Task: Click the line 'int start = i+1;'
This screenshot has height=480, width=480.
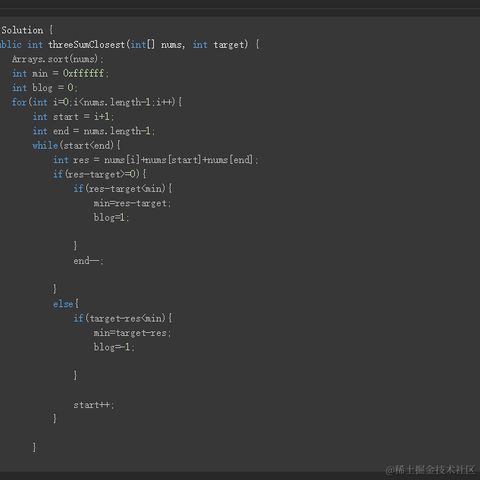Action: [x=73, y=117]
